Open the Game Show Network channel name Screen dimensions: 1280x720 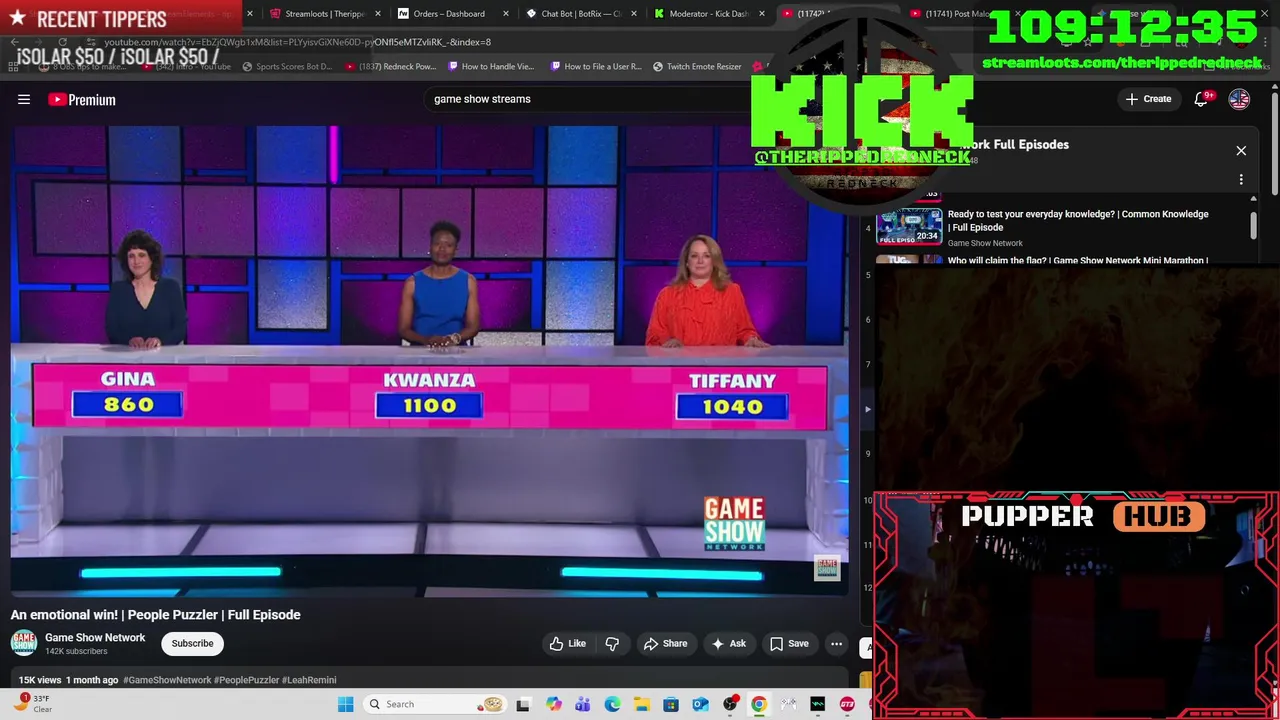pos(95,638)
